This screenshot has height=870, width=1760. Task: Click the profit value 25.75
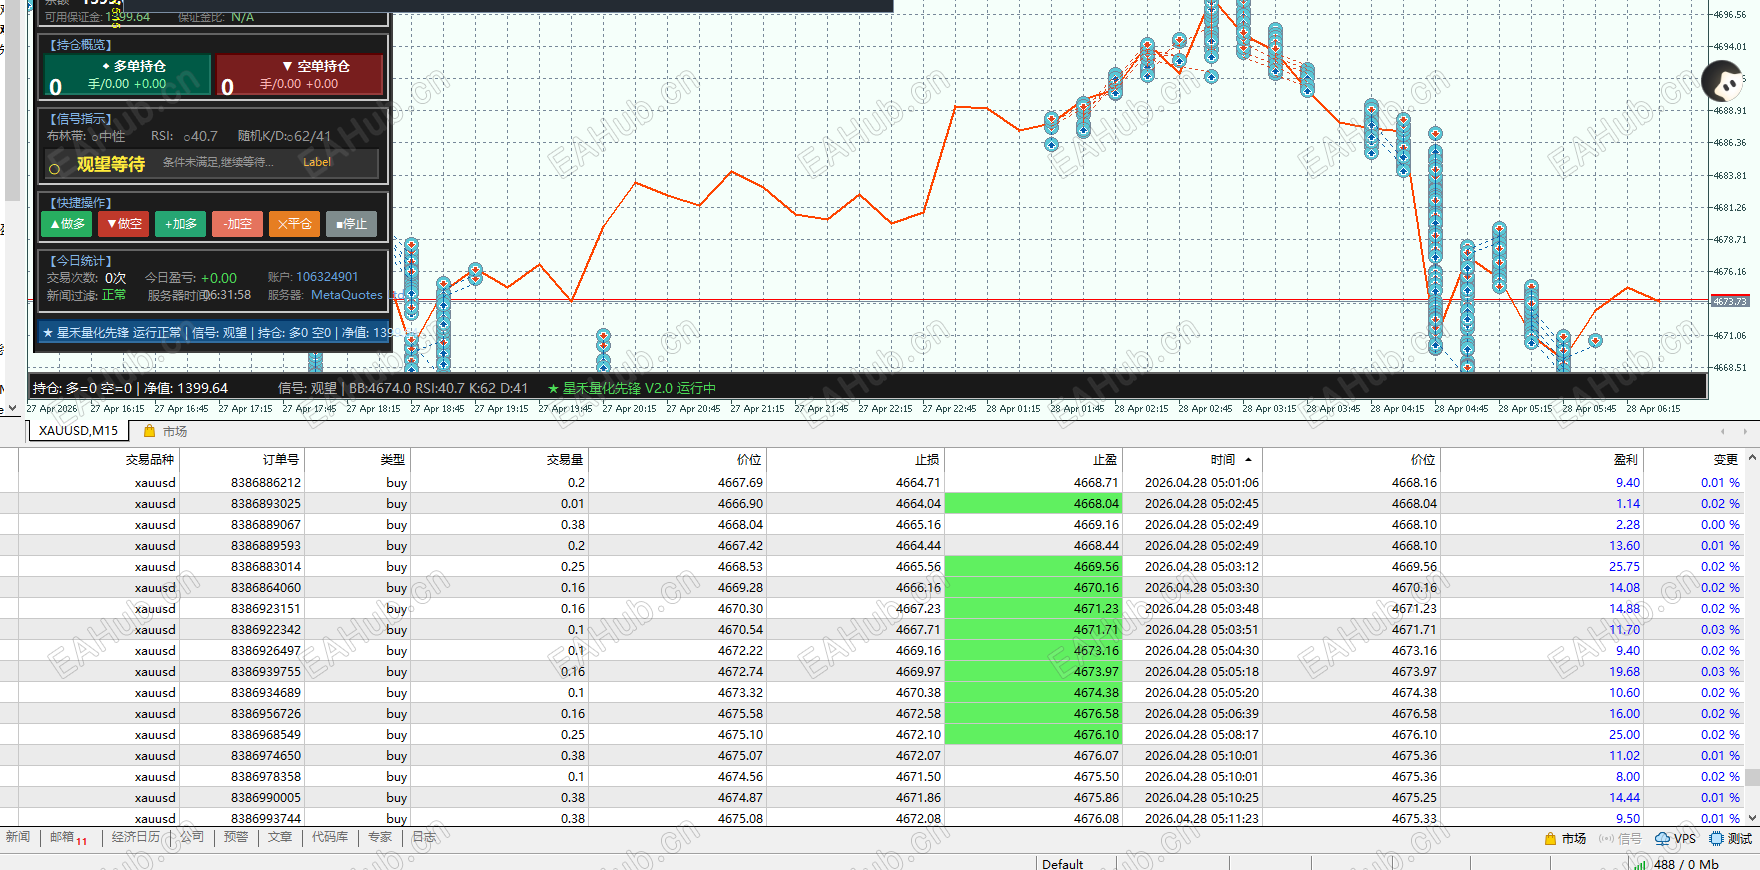pyautogui.click(x=1624, y=567)
